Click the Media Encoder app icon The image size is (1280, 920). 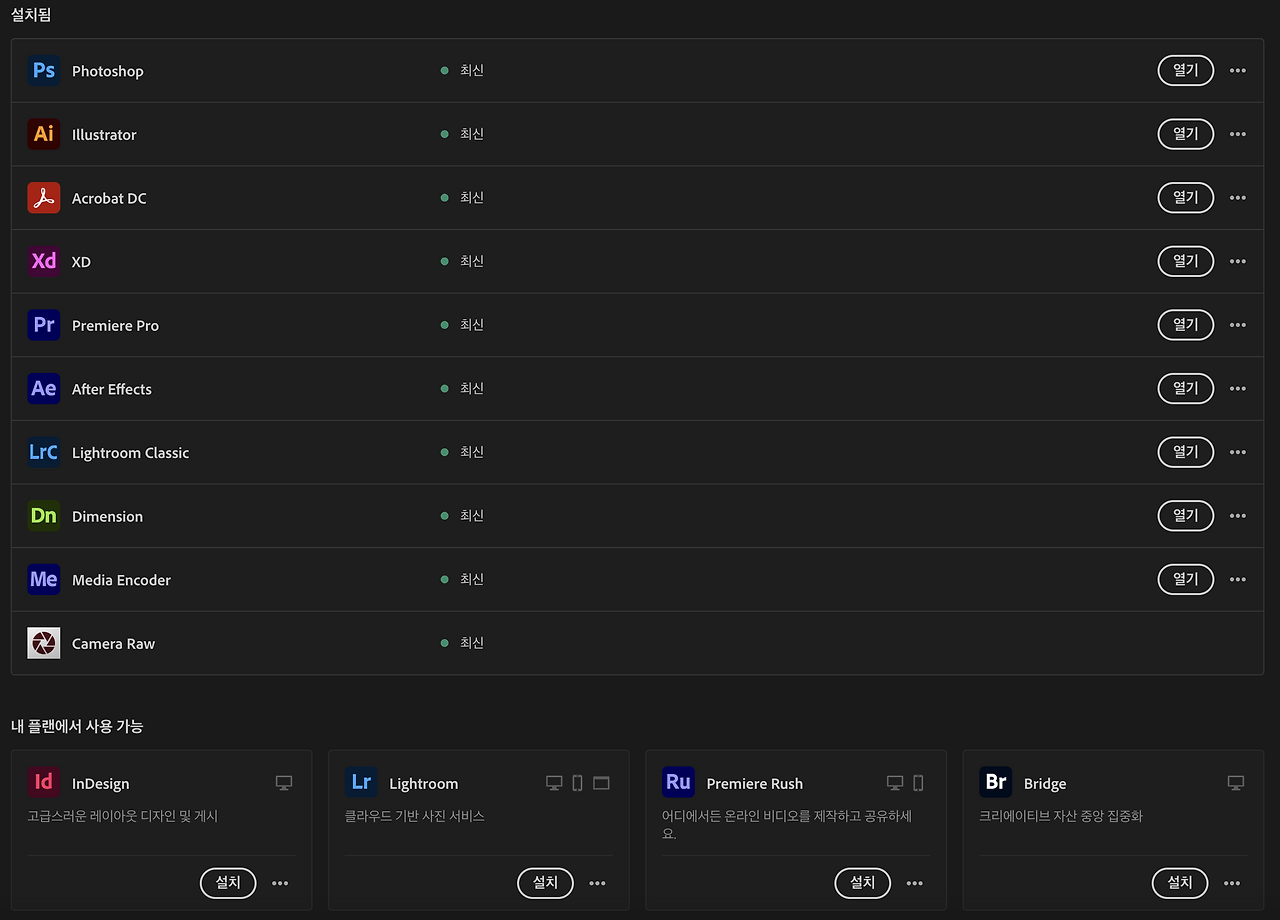(x=44, y=579)
